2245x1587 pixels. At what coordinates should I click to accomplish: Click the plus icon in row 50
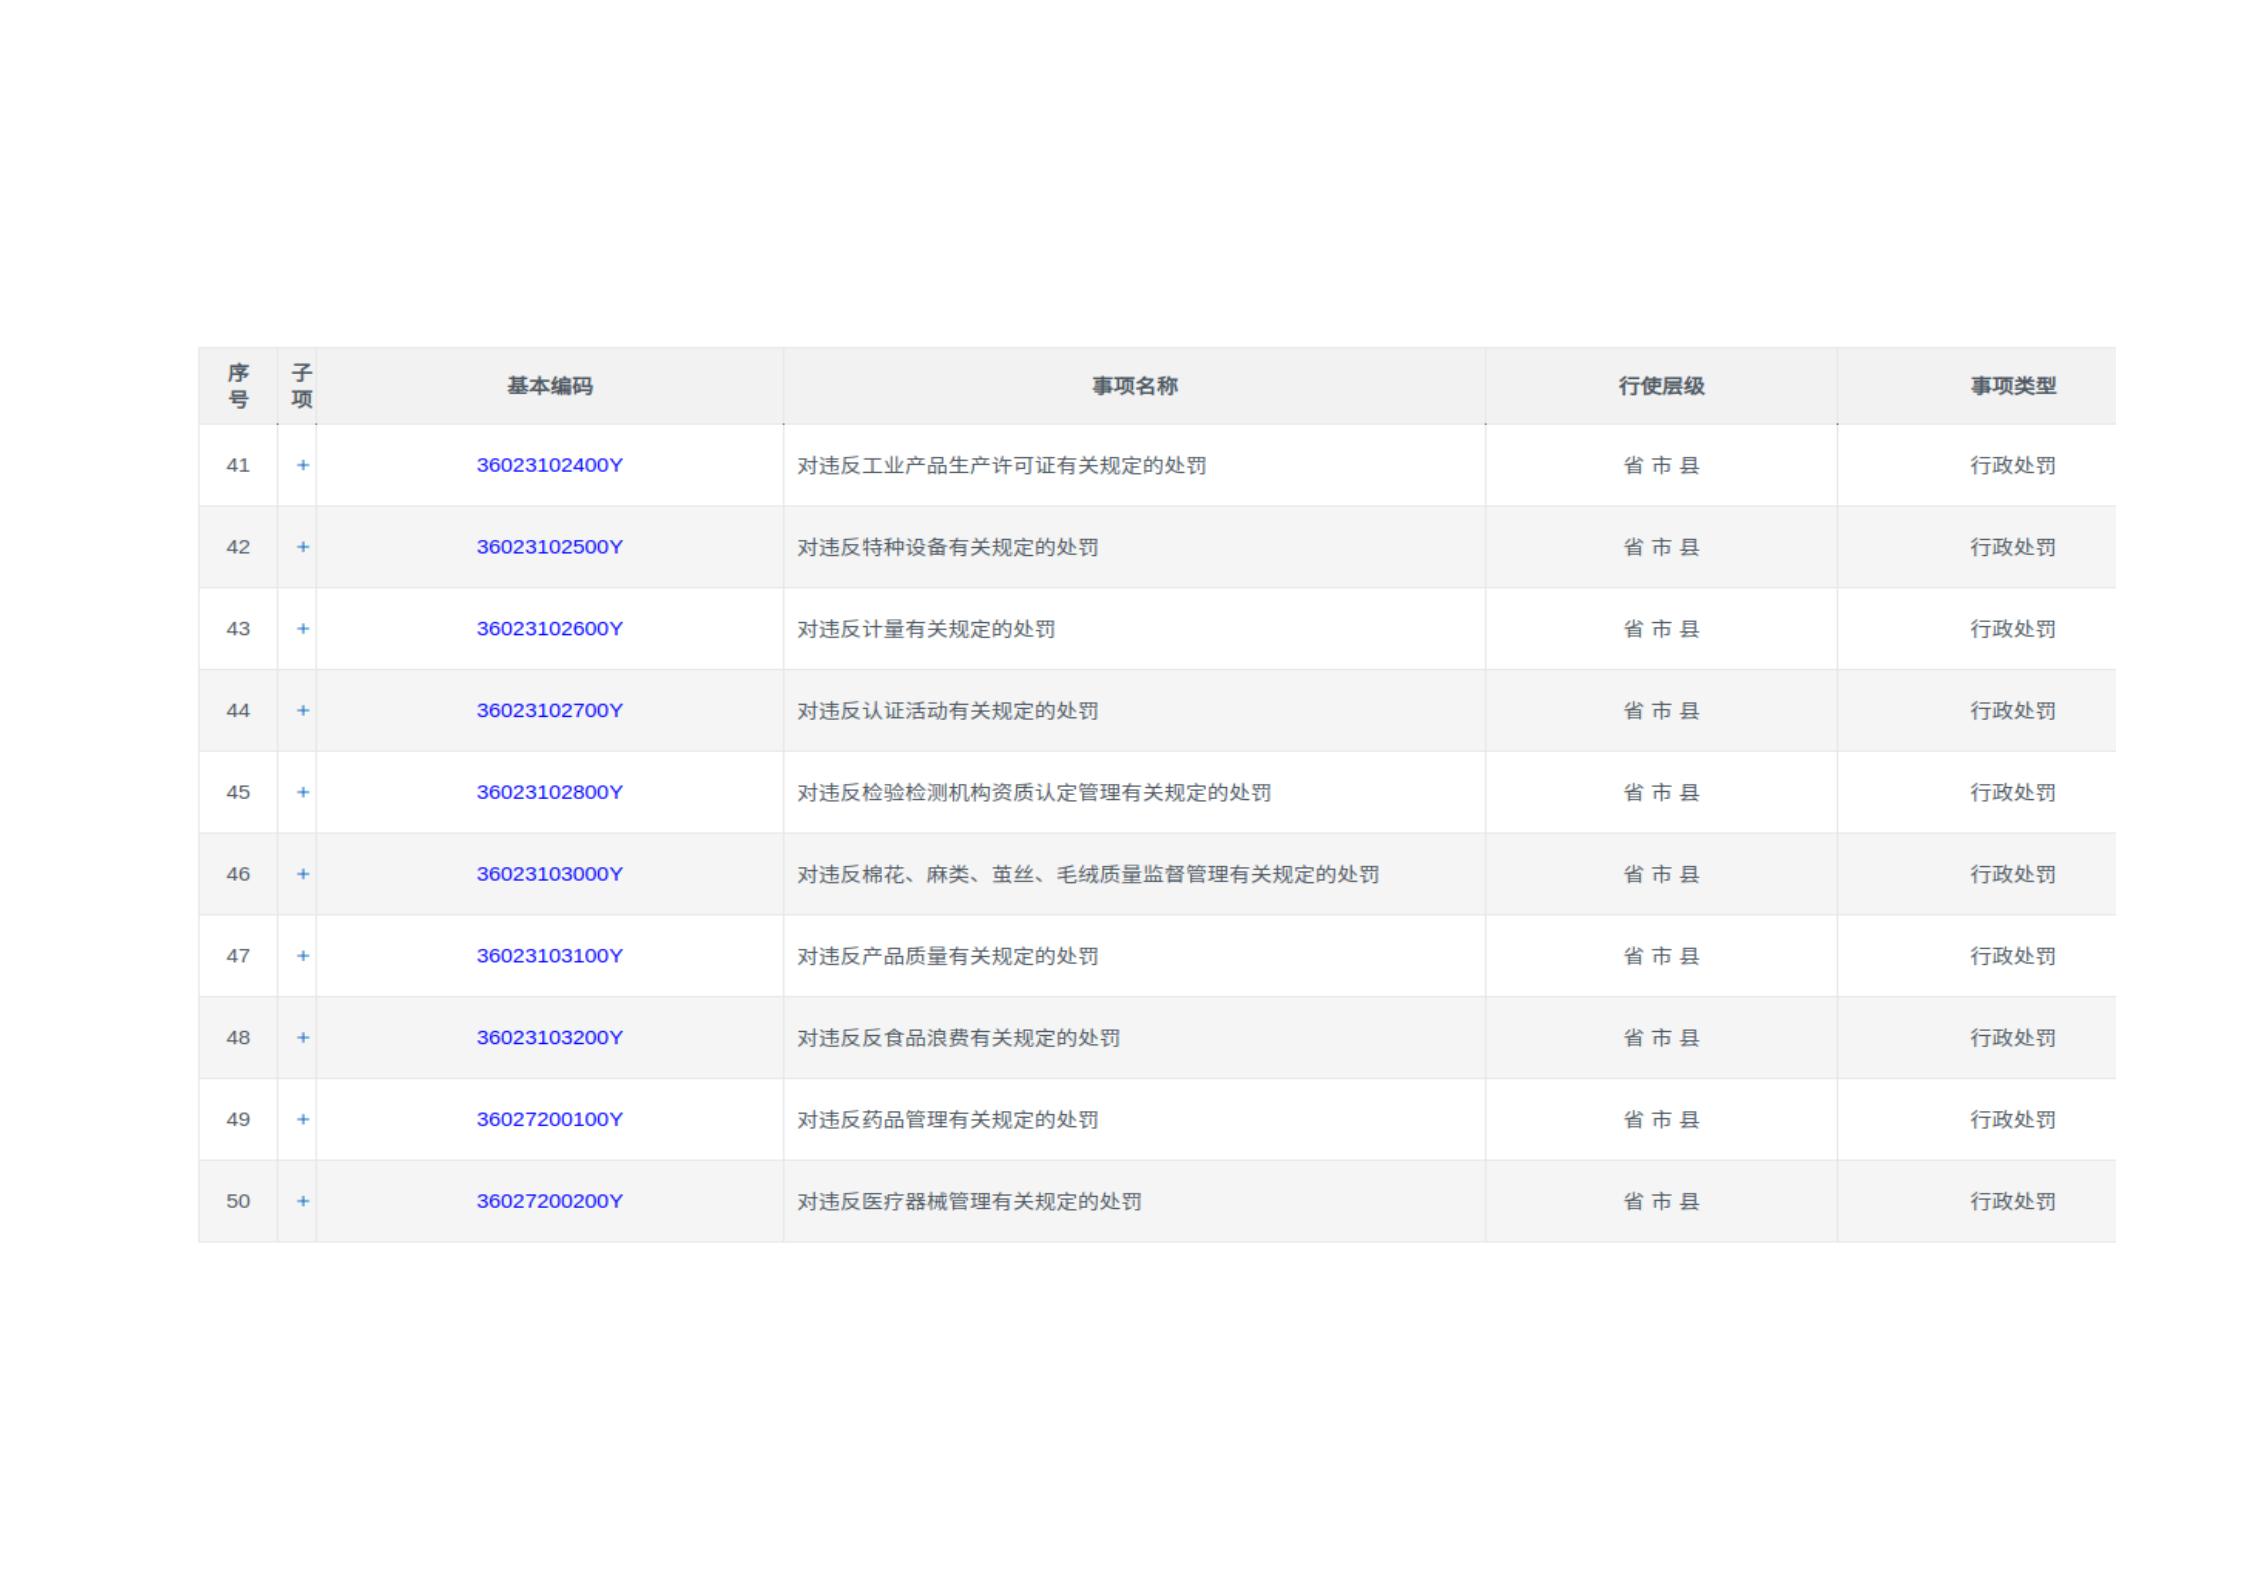tap(302, 1201)
